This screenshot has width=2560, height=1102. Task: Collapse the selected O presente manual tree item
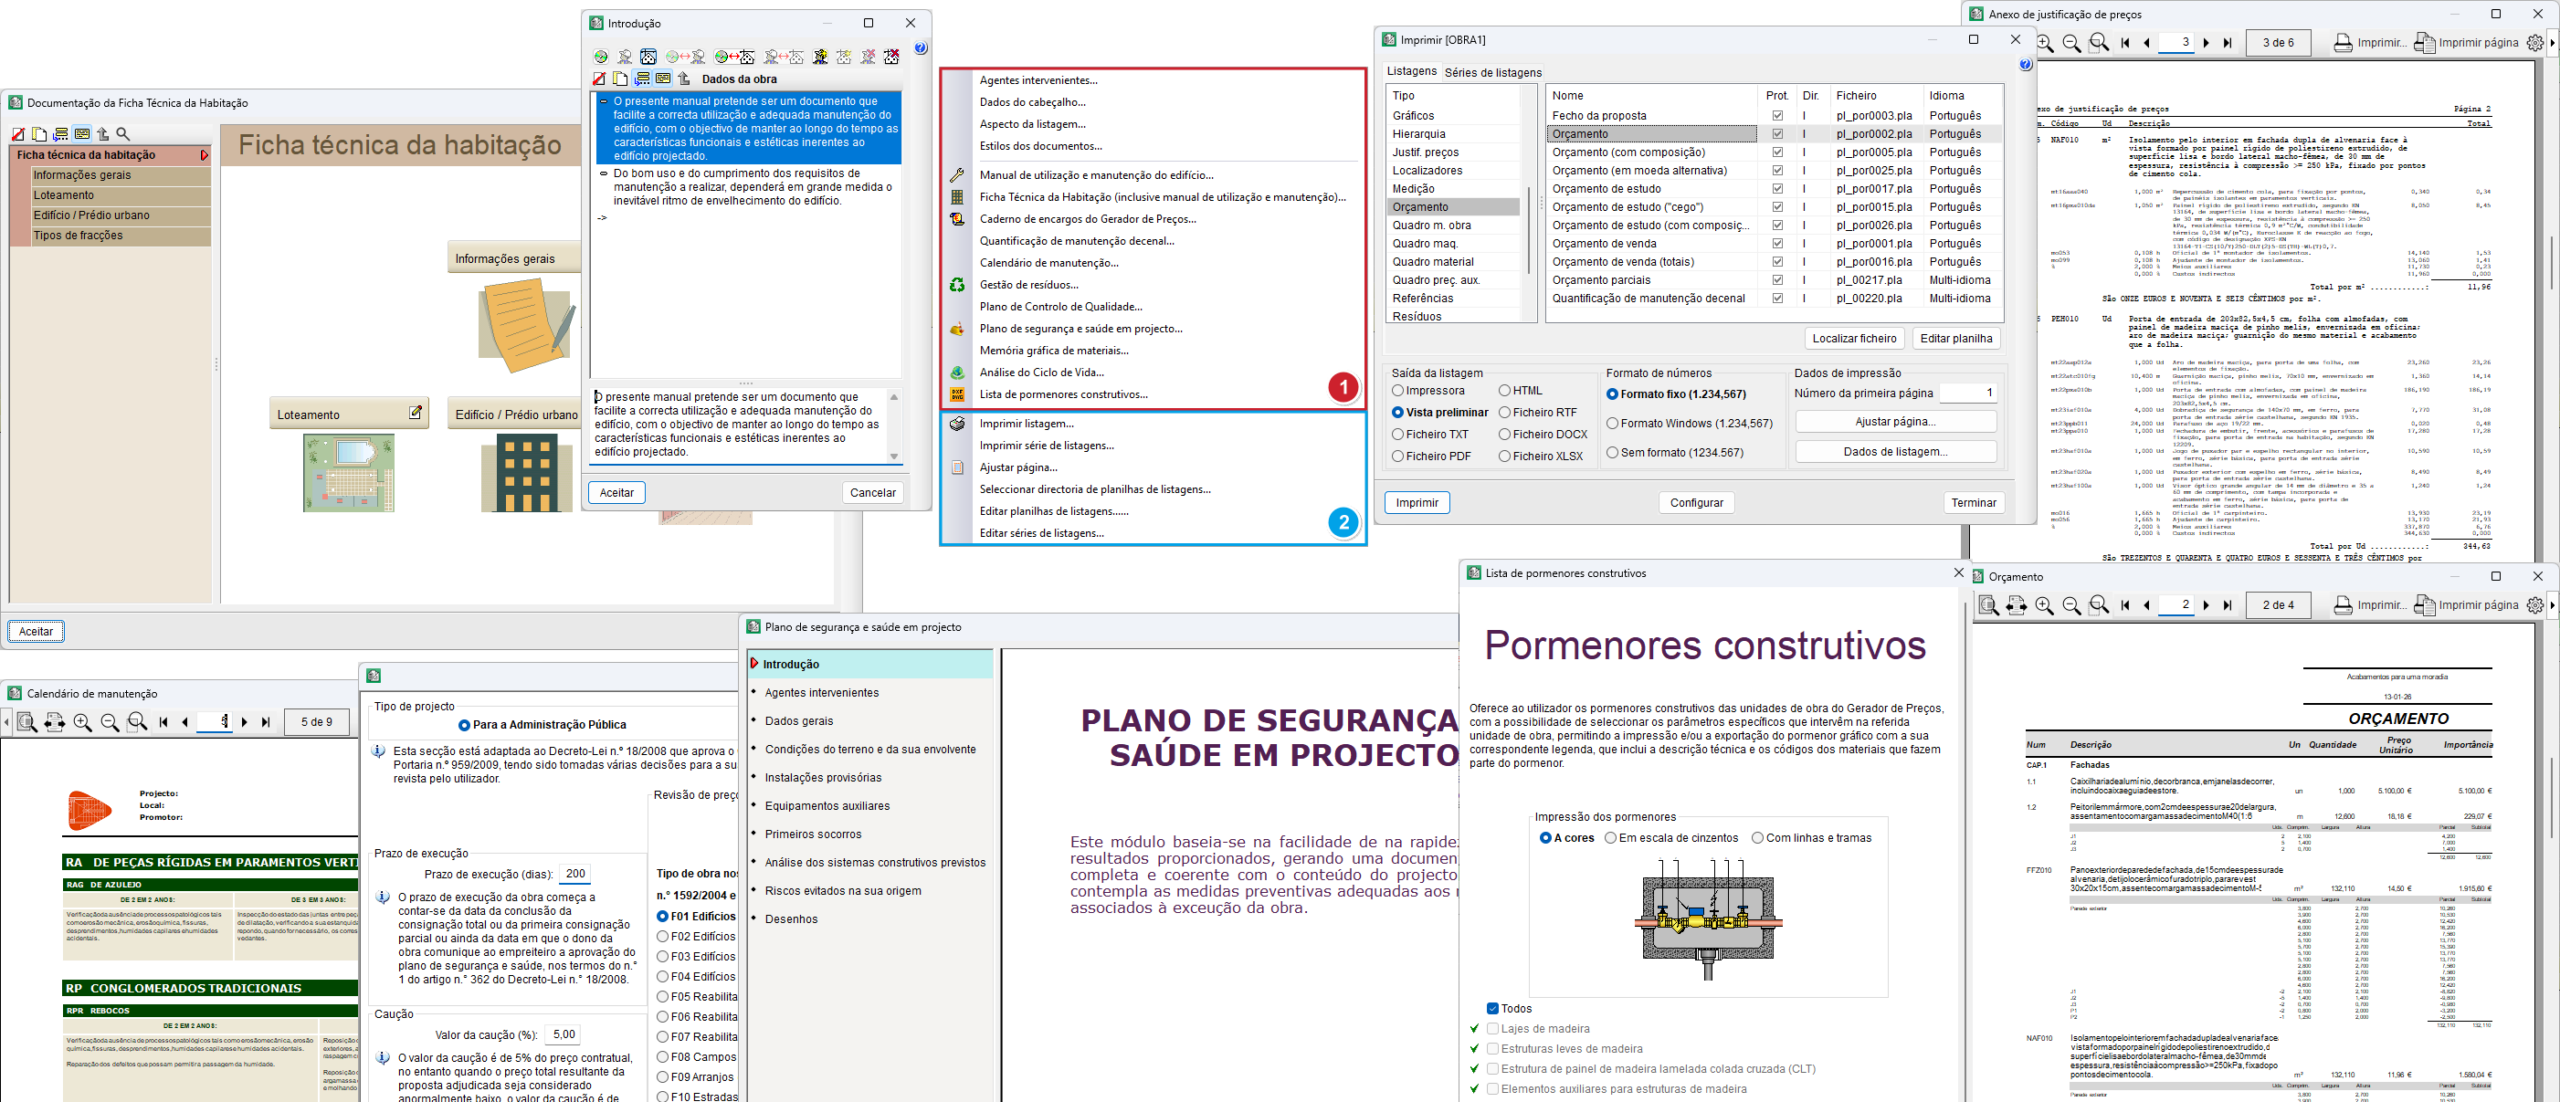tap(603, 101)
